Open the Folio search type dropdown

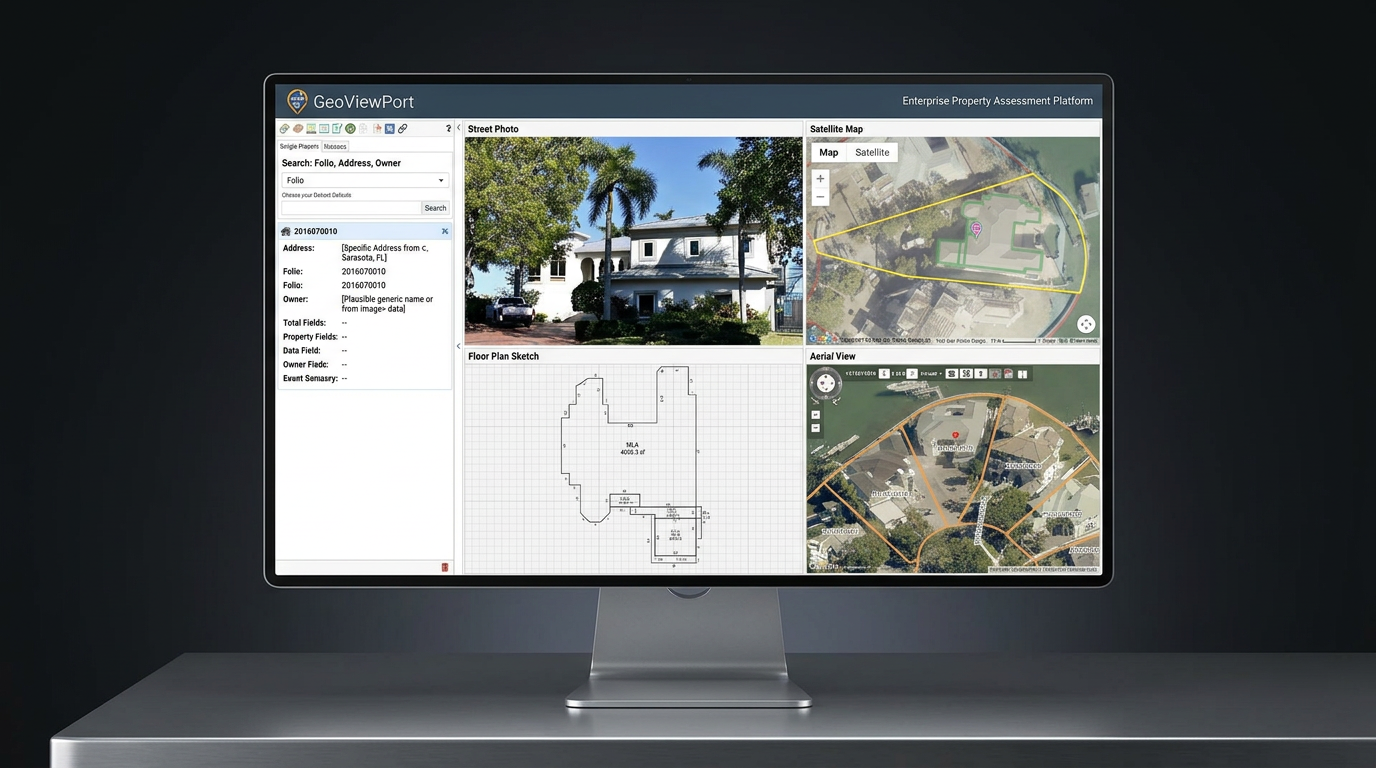[440, 180]
